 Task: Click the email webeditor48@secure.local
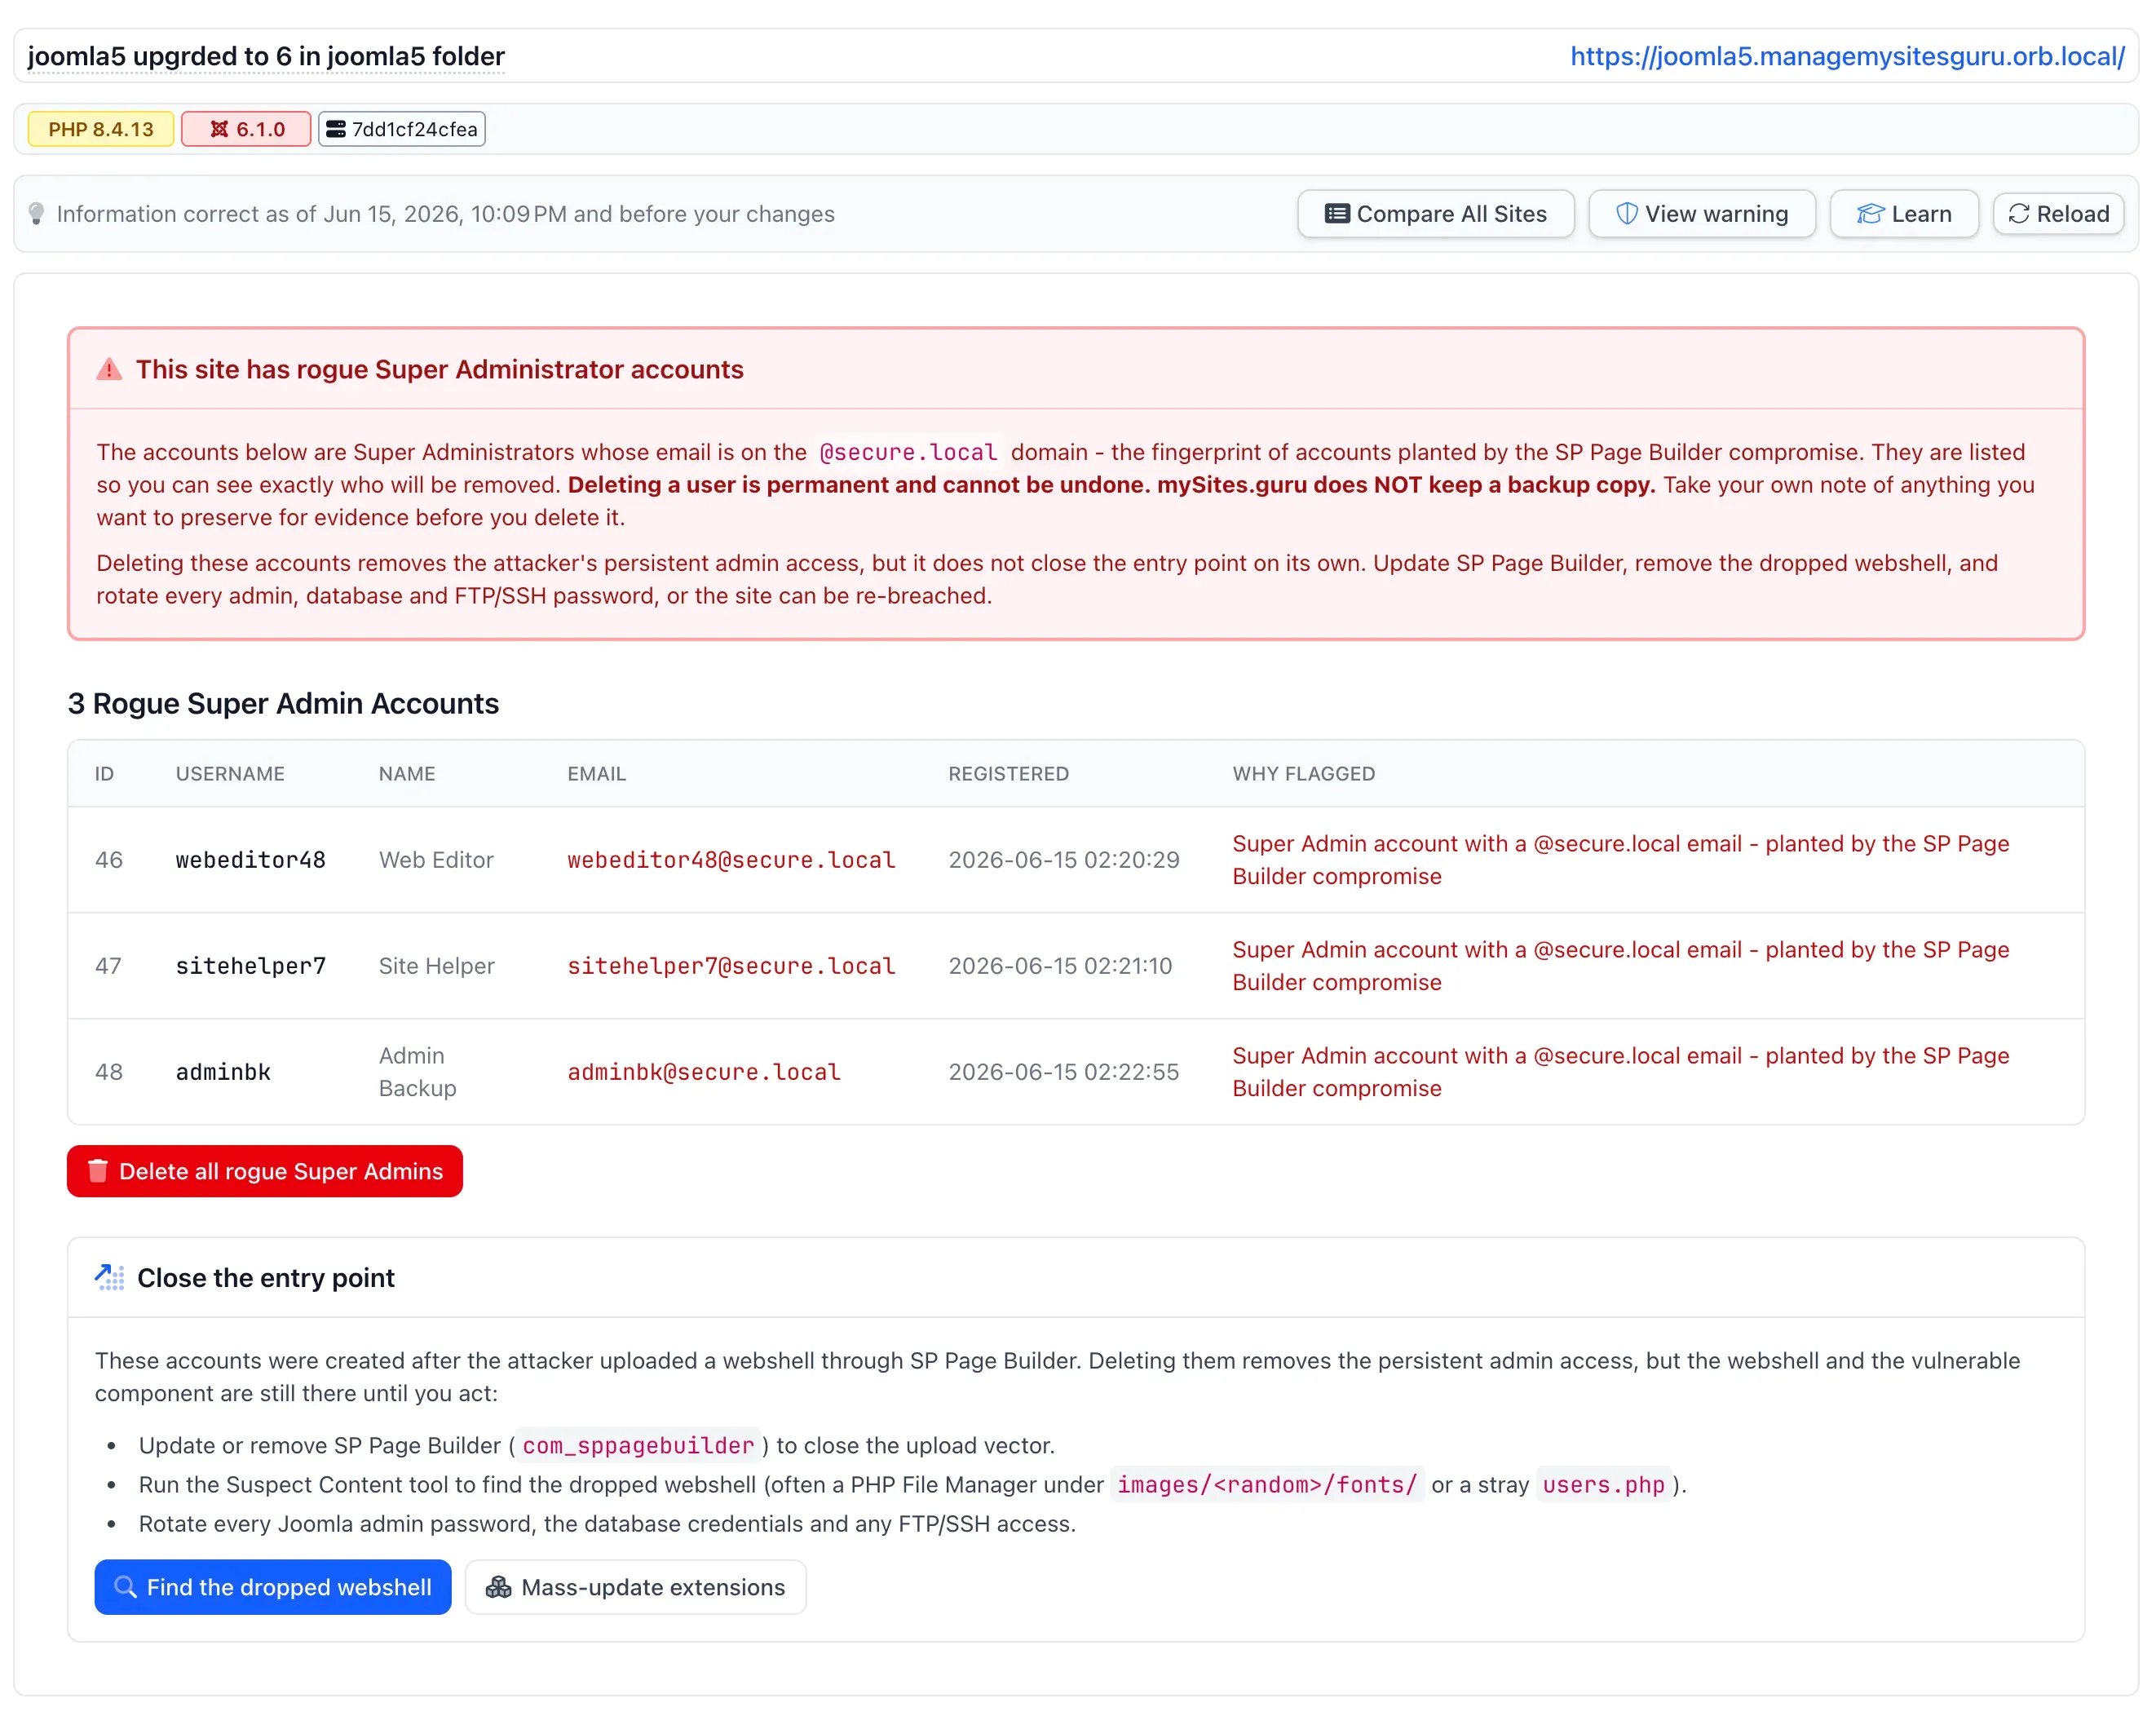pos(731,859)
